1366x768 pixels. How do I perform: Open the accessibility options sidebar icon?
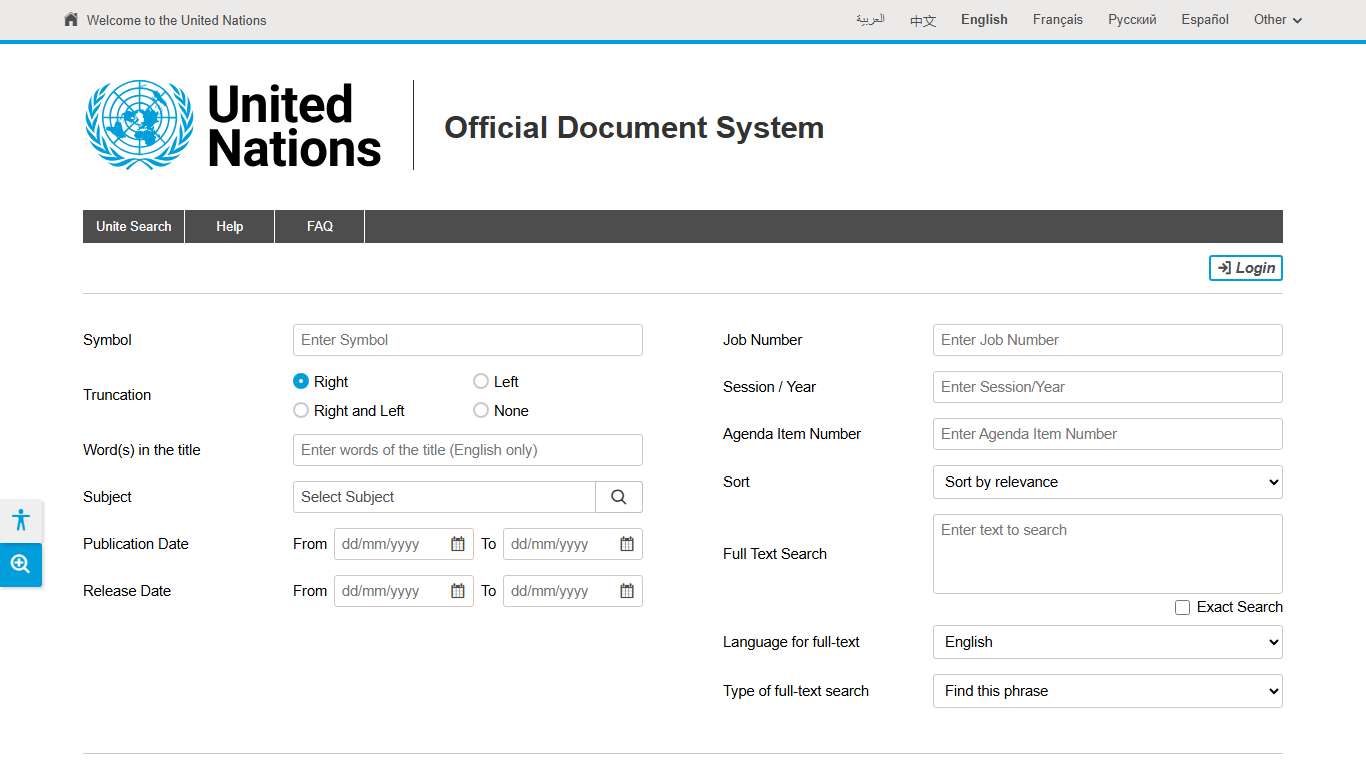(x=21, y=519)
